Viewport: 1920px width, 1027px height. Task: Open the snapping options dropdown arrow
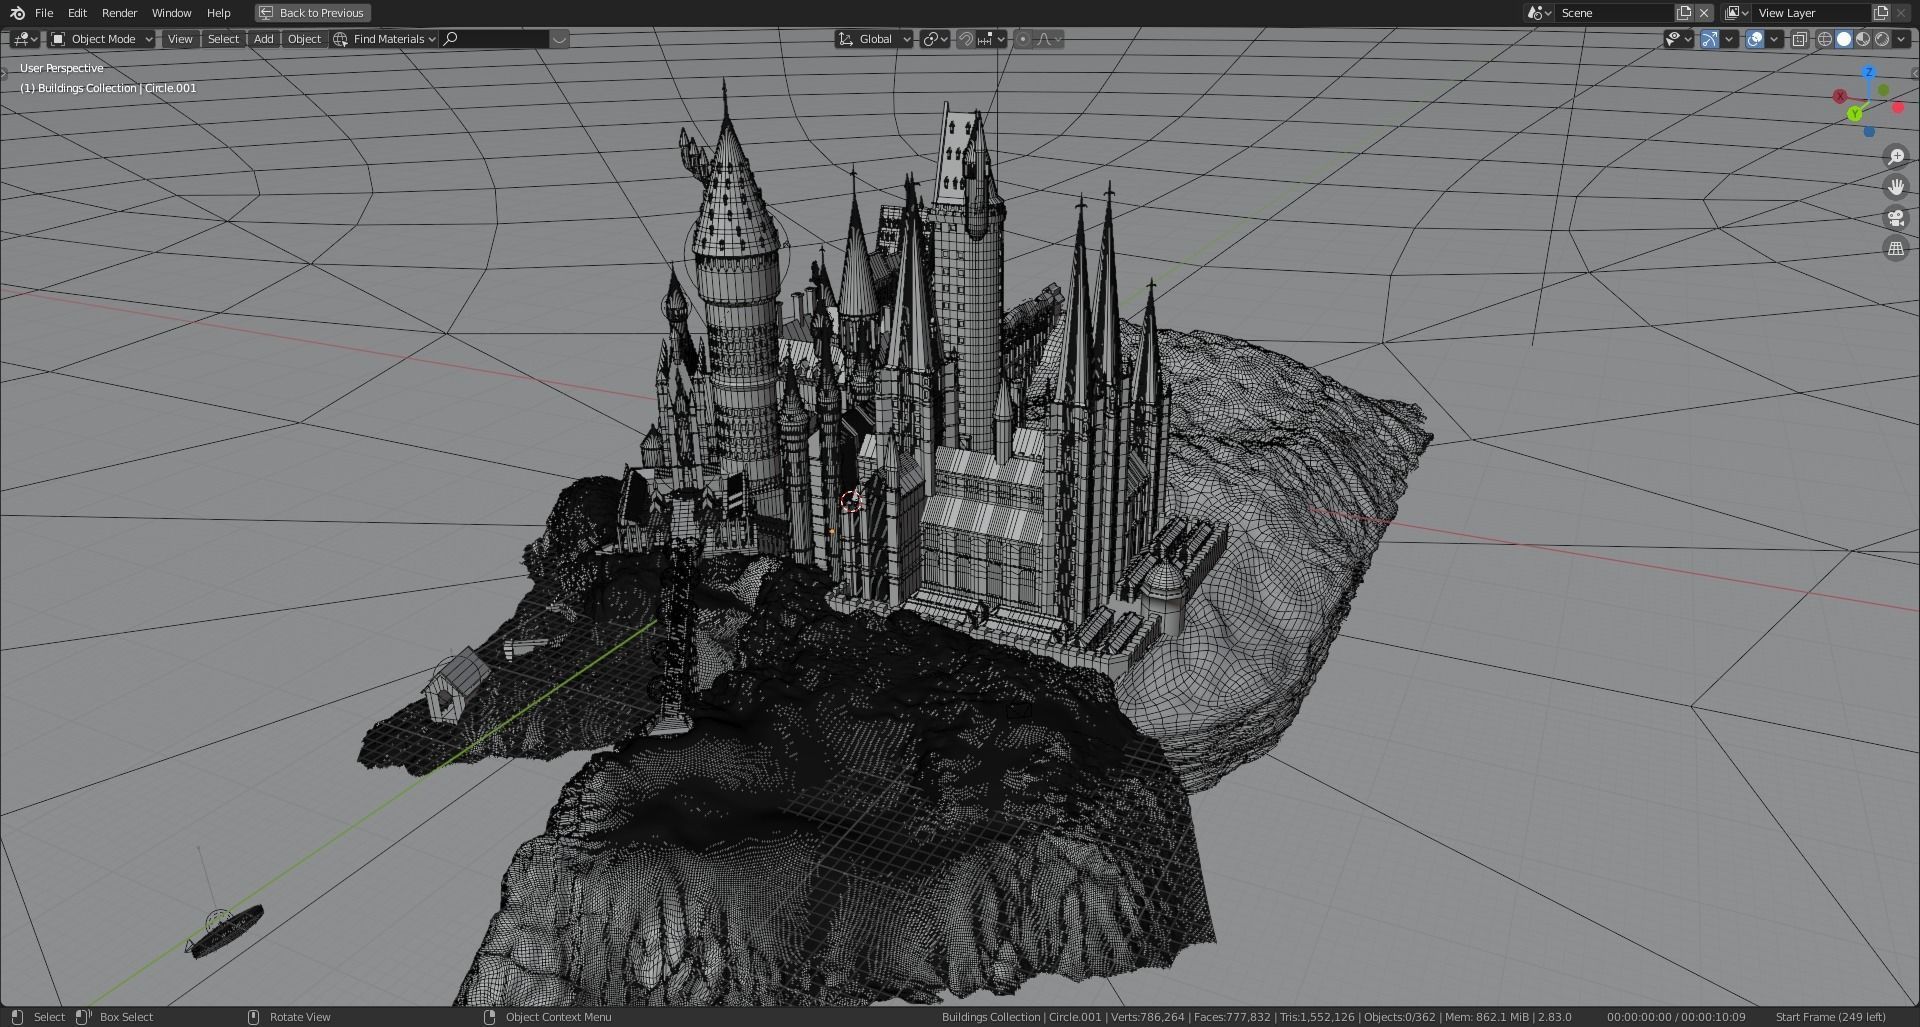click(x=1001, y=39)
